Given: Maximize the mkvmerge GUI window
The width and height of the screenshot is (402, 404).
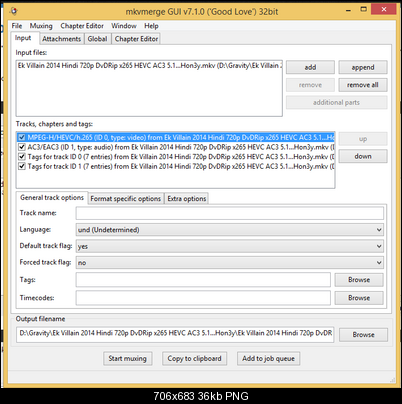Looking at the screenshot, I should pos(364,9).
